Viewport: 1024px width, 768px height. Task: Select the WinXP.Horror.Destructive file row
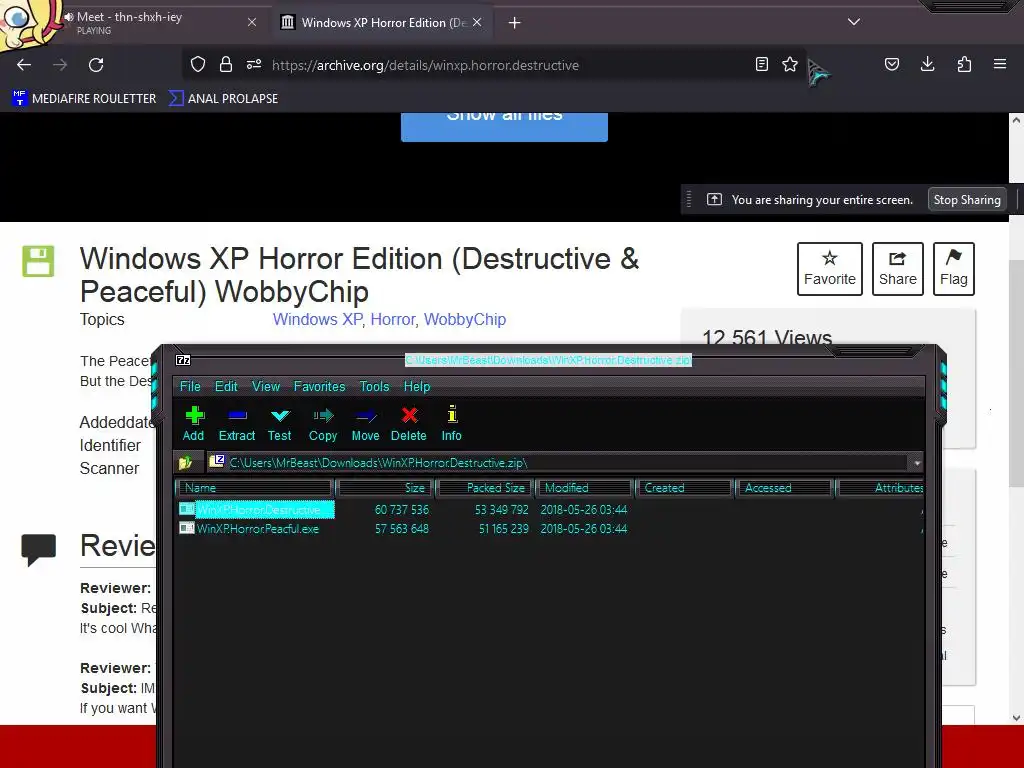(550, 509)
